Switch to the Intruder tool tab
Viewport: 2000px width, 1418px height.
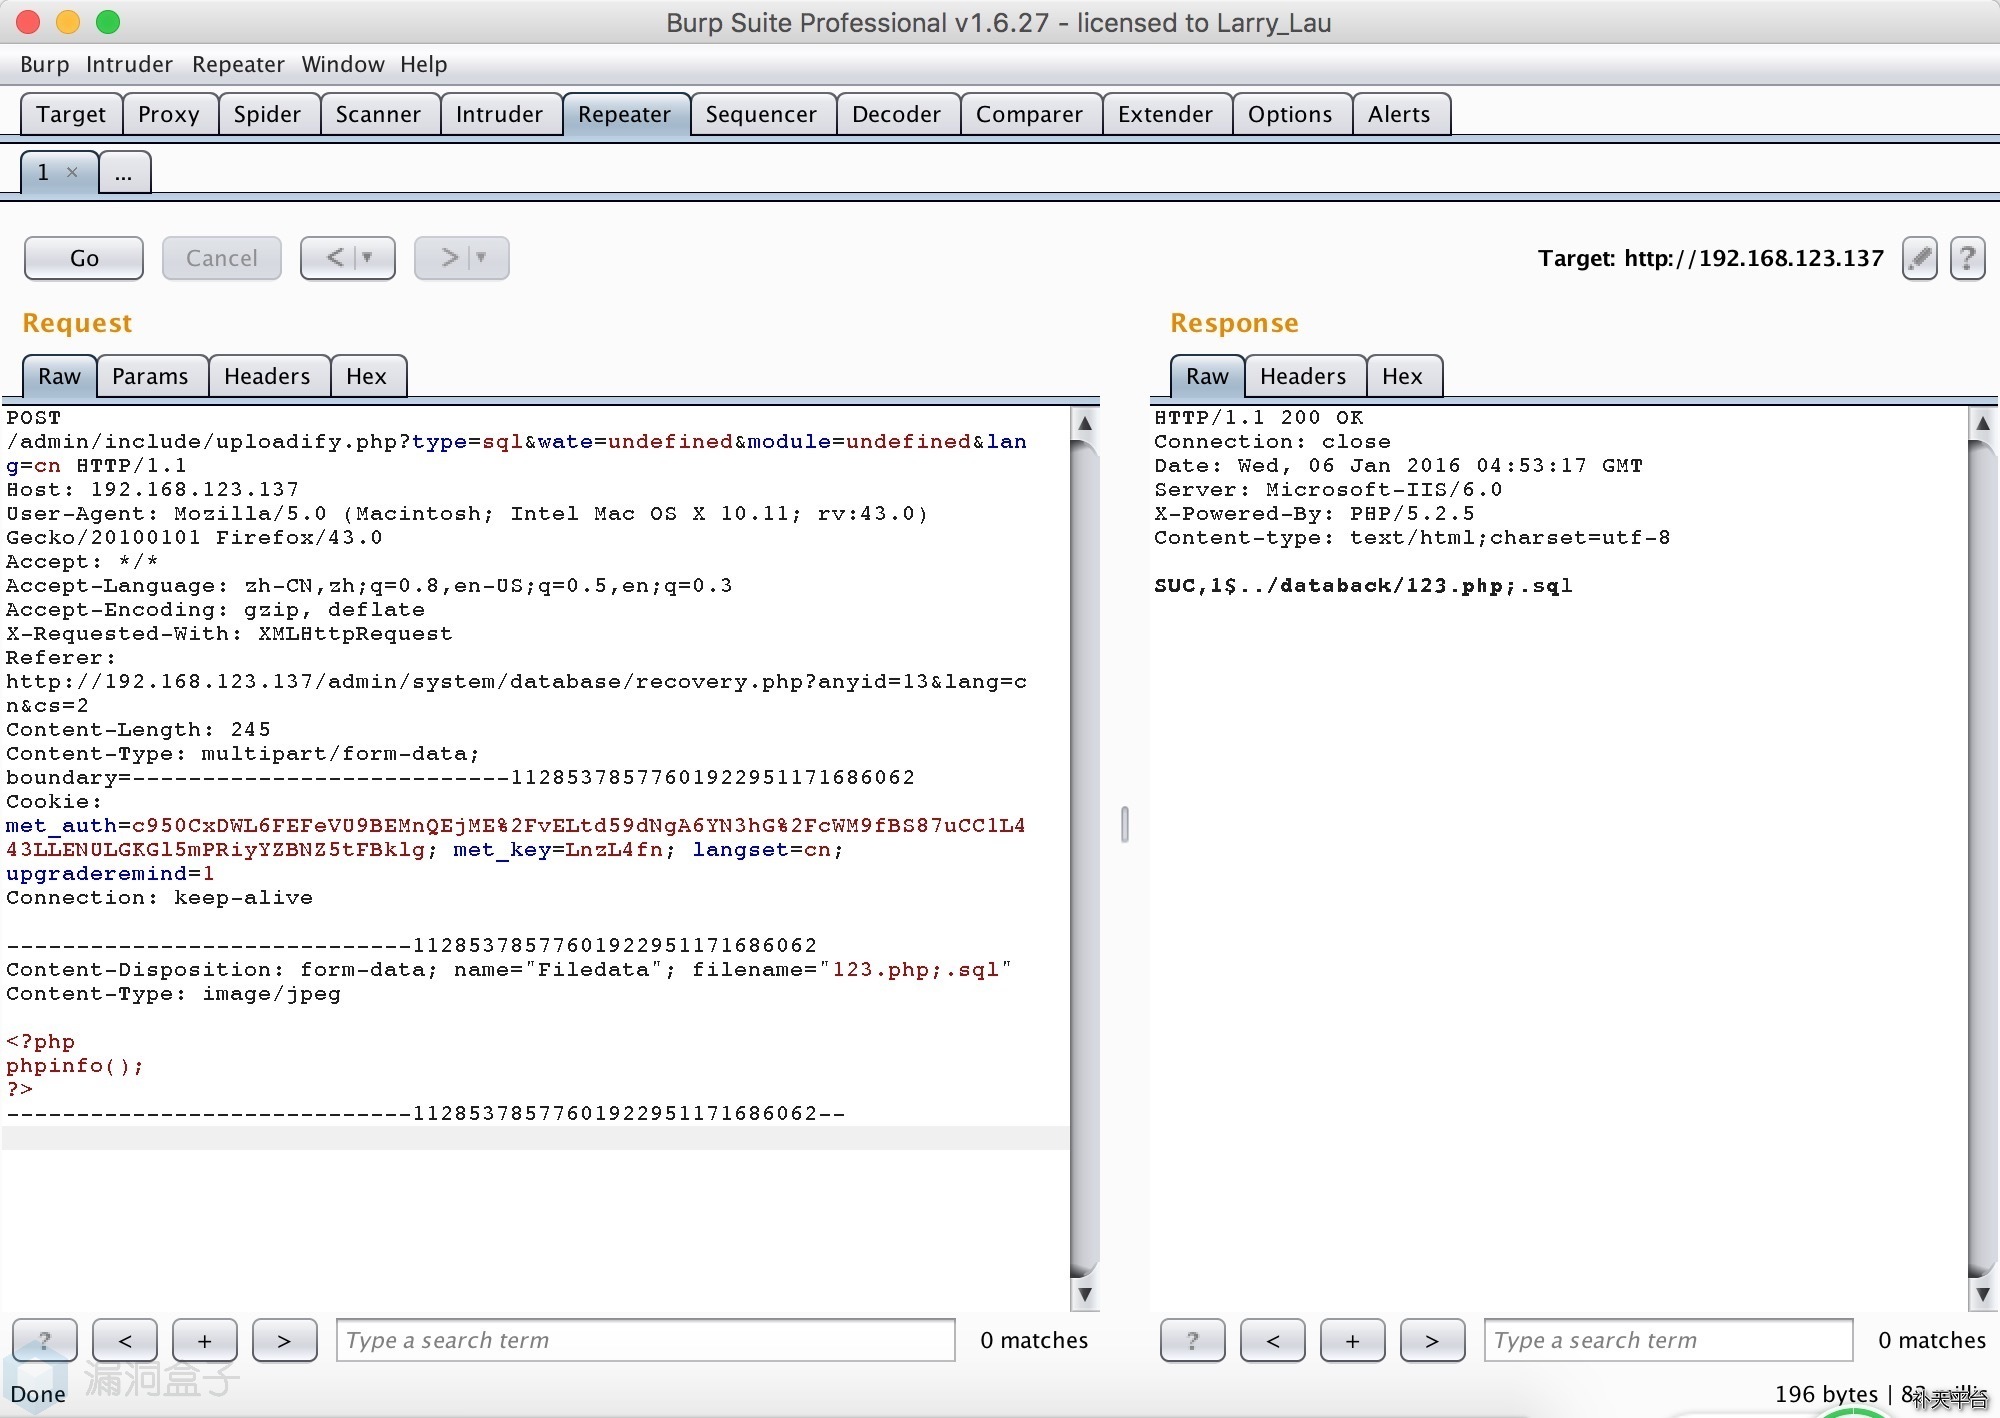click(x=500, y=114)
